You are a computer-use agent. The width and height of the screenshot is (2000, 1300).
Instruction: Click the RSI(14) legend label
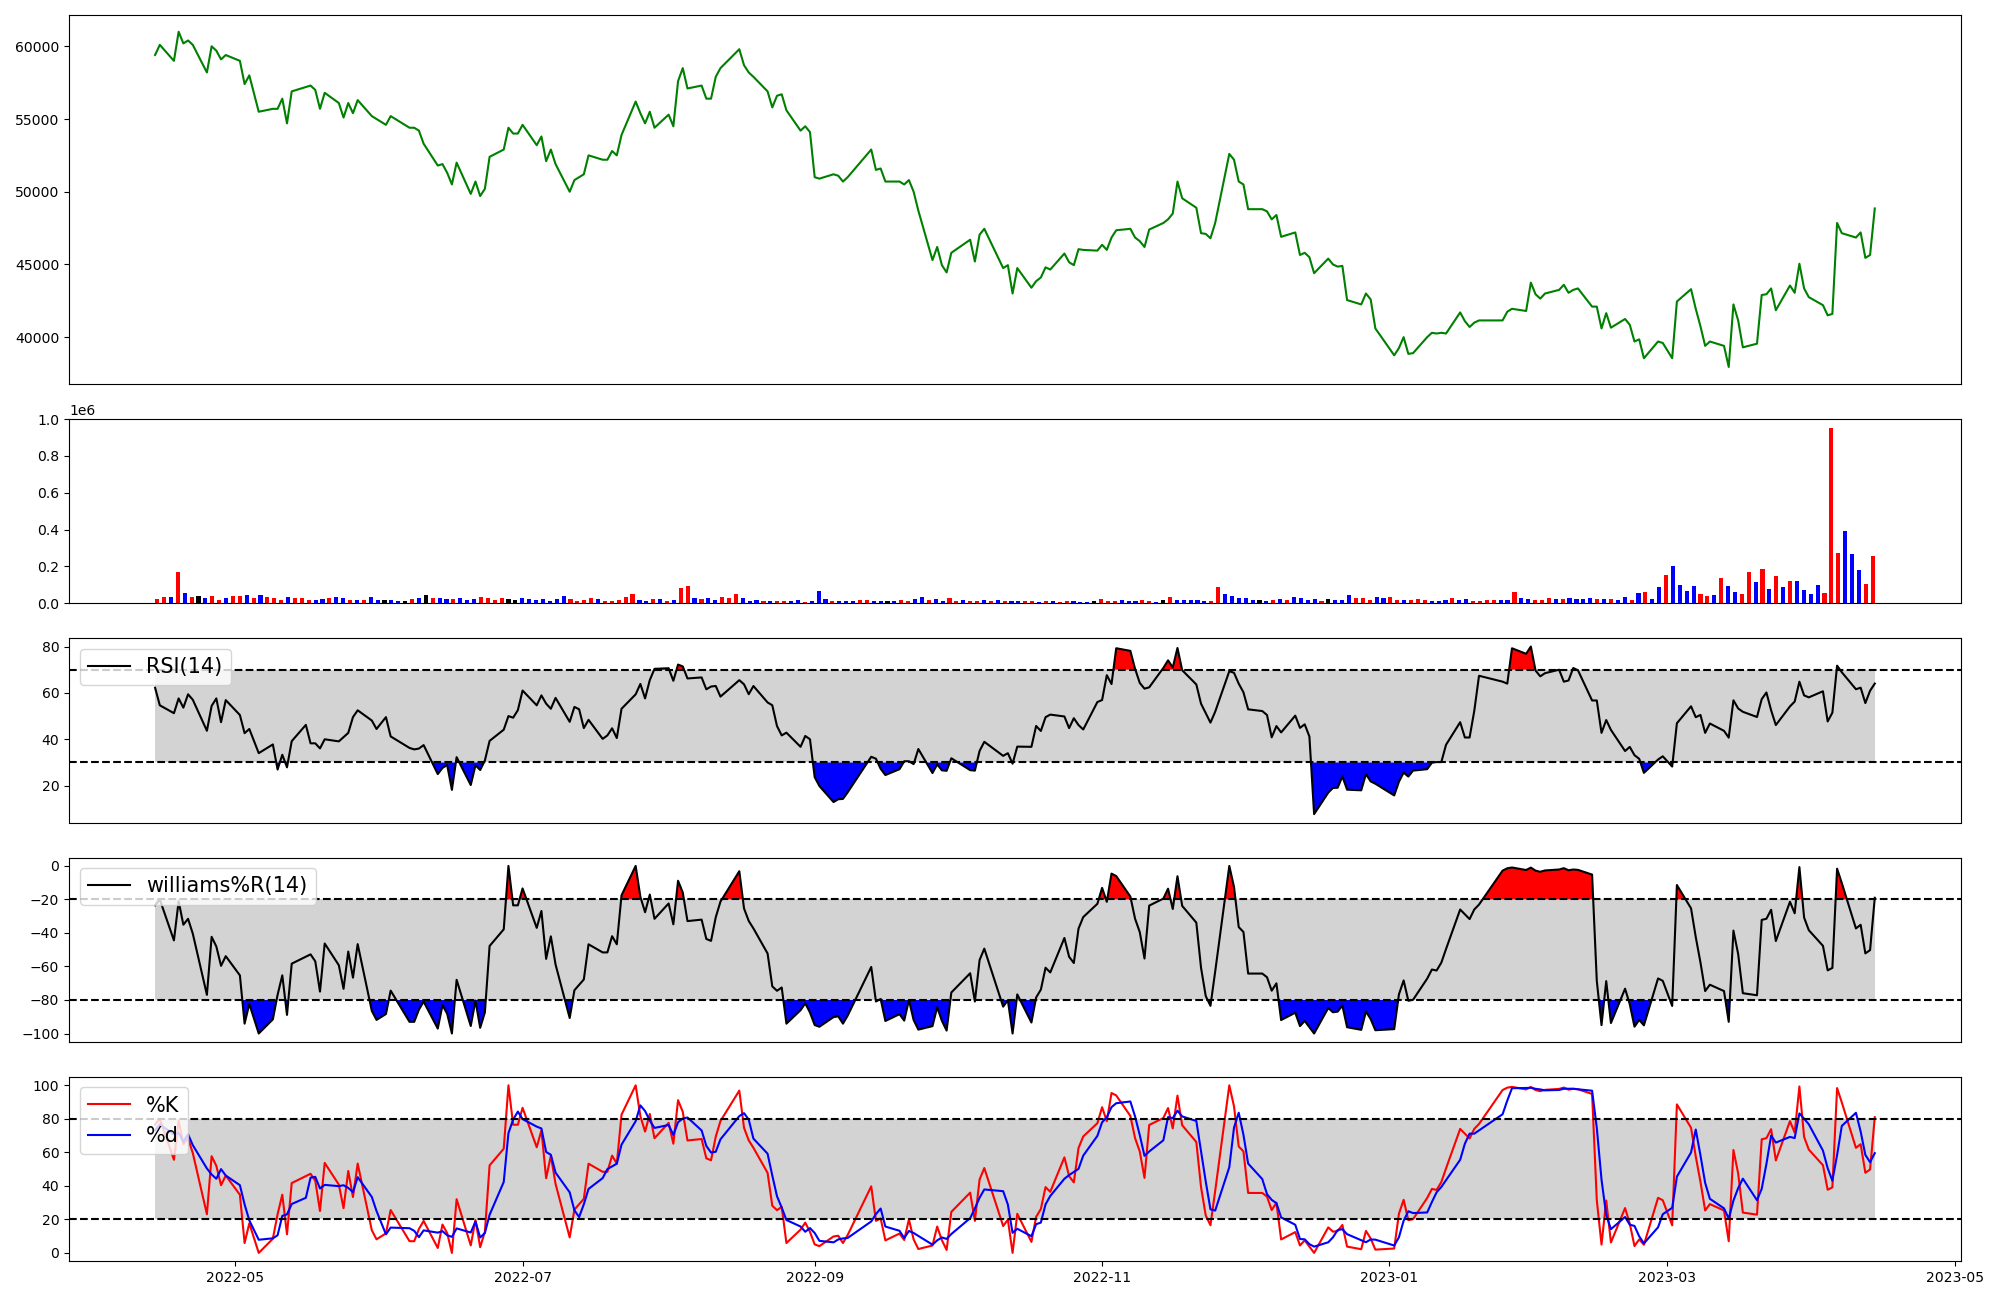tap(184, 667)
